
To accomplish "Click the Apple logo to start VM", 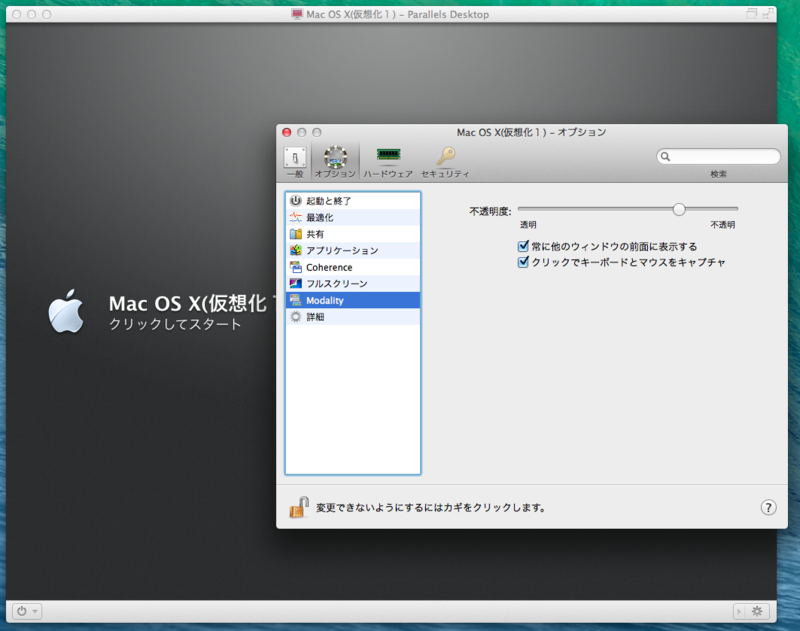I will [x=66, y=311].
